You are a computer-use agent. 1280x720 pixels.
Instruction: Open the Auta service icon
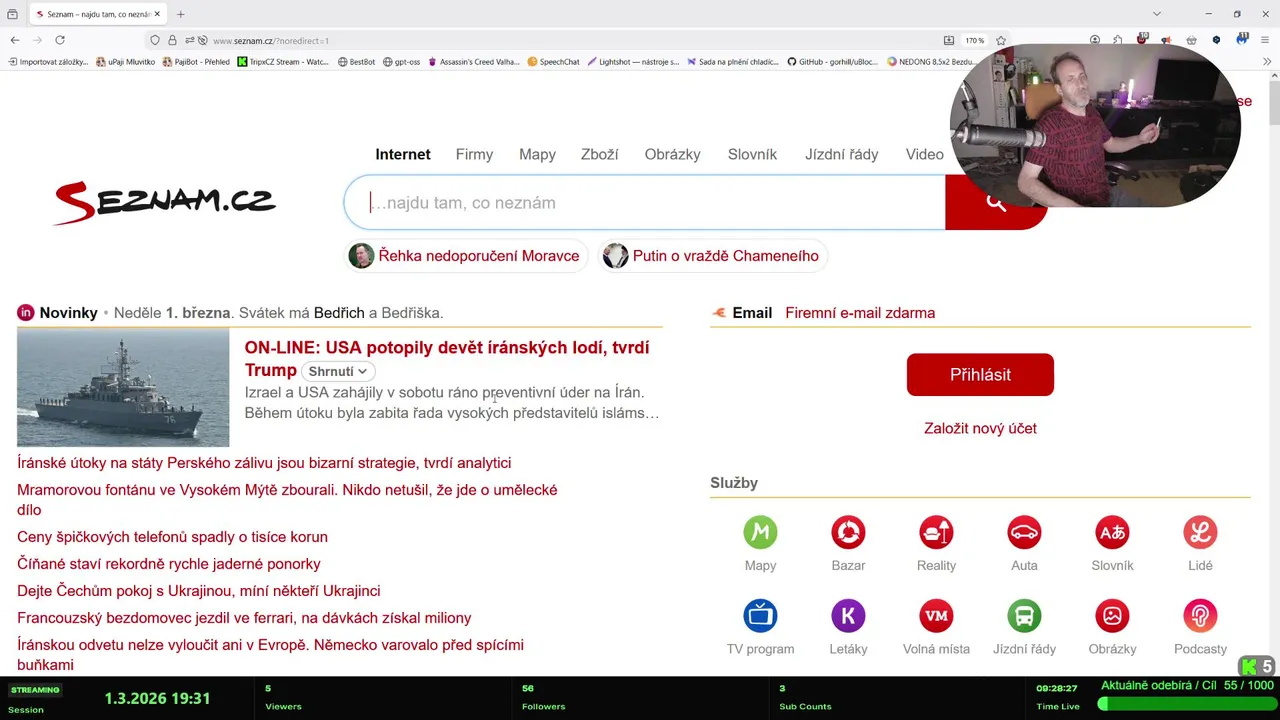pos(1024,532)
